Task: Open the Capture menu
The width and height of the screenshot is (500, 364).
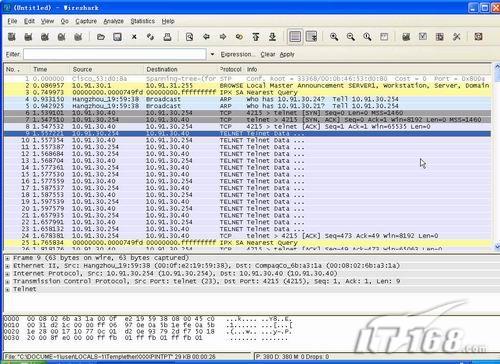Action: coord(86,21)
